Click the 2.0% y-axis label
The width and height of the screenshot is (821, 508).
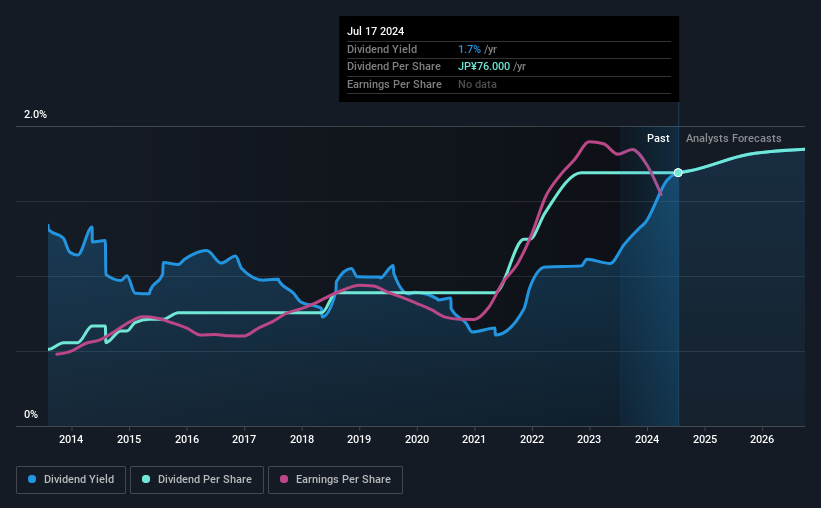point(35,114)
